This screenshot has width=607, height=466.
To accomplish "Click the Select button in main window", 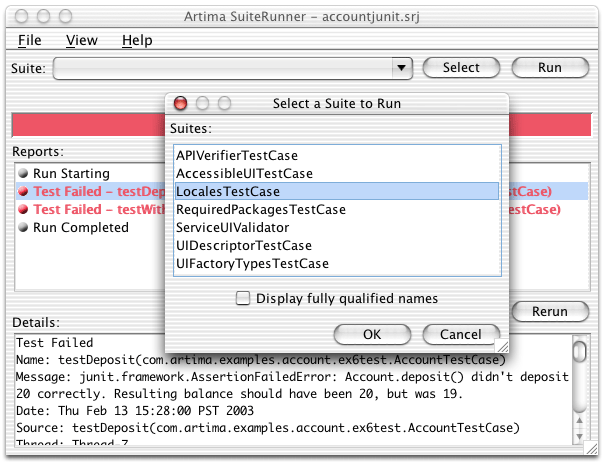I will [x=461, y=68].
